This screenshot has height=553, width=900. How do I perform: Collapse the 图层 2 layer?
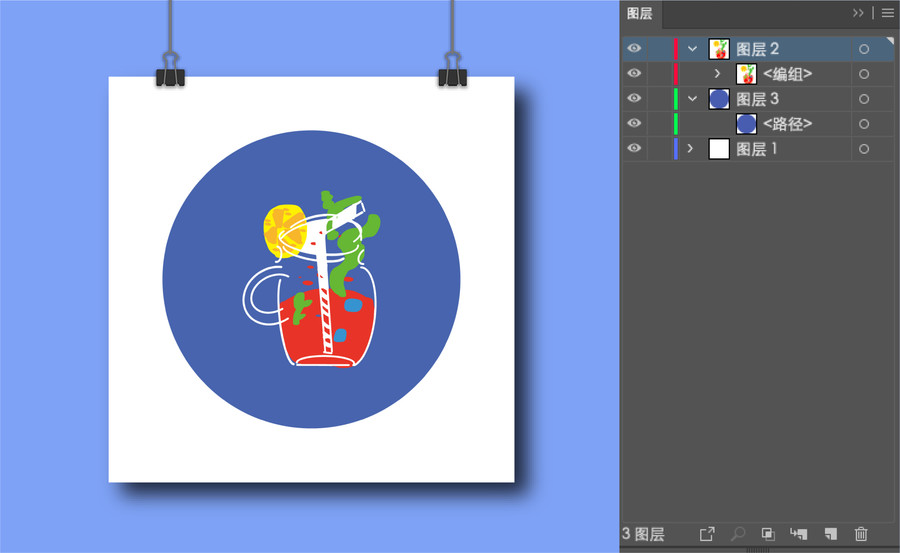click(692, 49)
